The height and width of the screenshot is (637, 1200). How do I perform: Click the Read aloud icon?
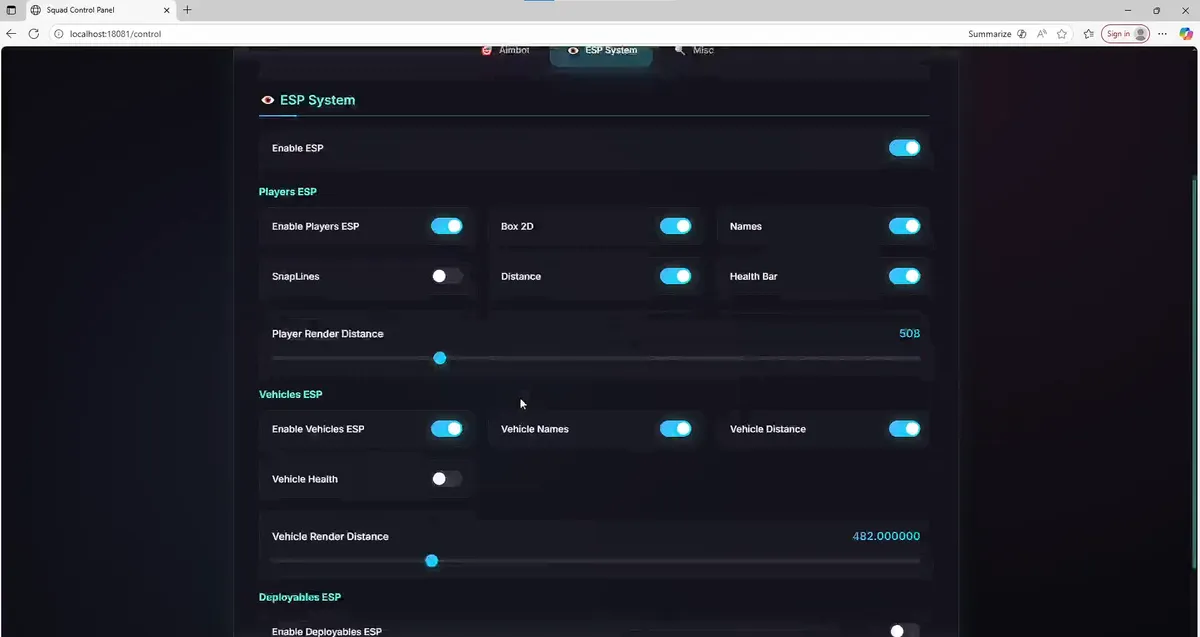click(x=1042, y=33)
